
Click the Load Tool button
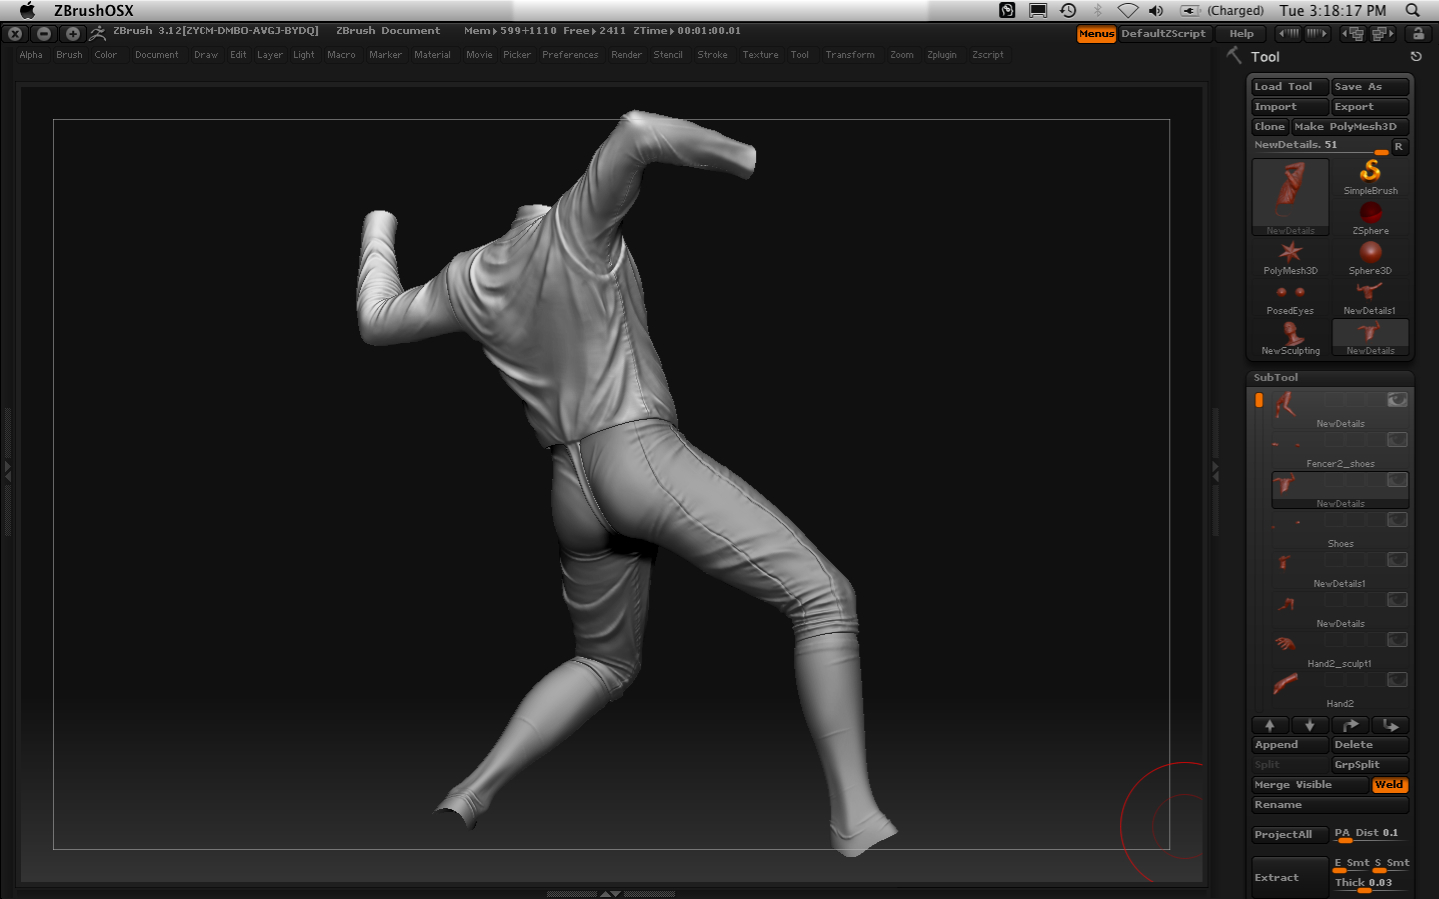(1290, 87)
